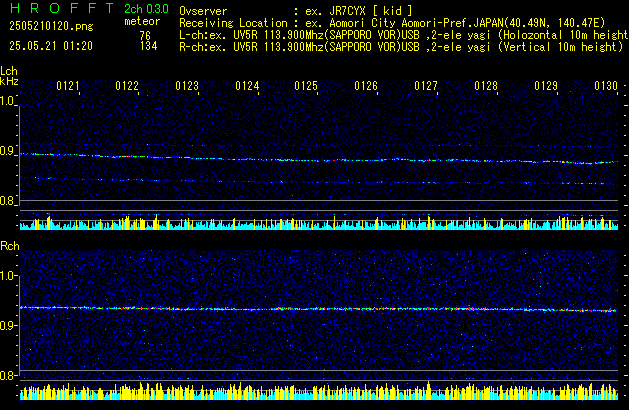
Task: Click the 0129 time marker
Action: [x=546, y=86]
